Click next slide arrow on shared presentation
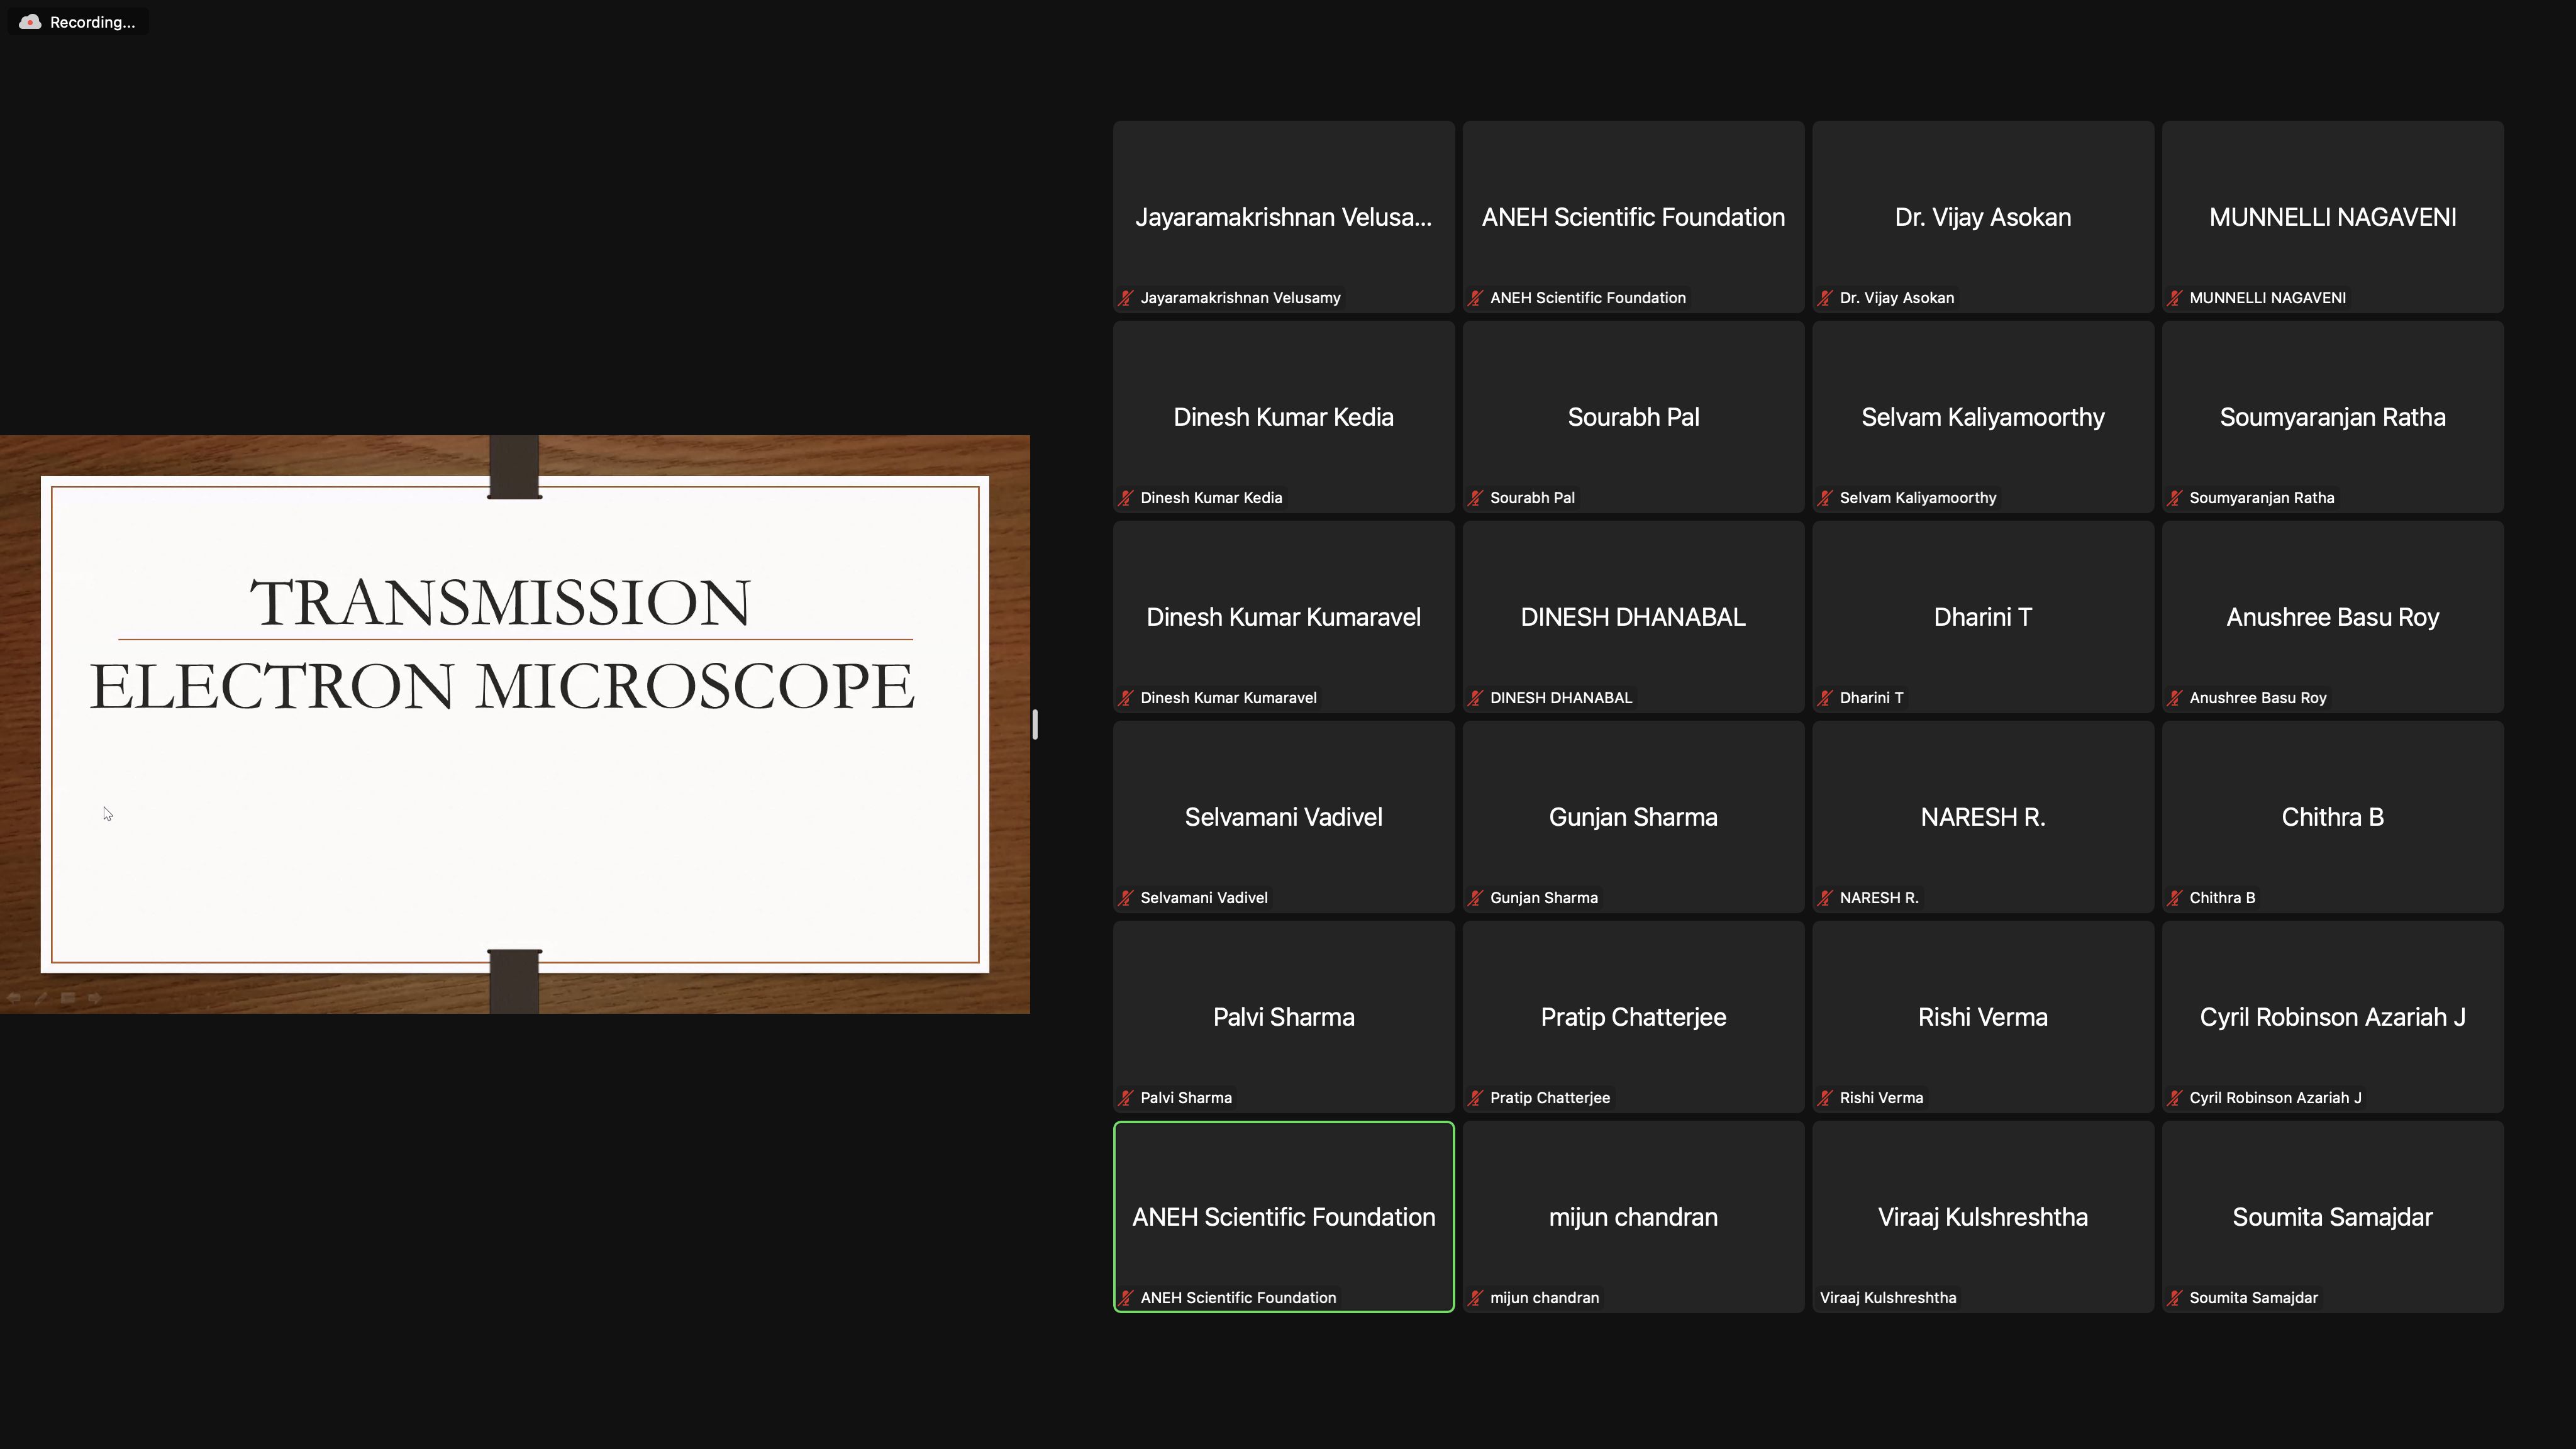The width and height of the screenshot is (2576, 1449). (95, 998)
